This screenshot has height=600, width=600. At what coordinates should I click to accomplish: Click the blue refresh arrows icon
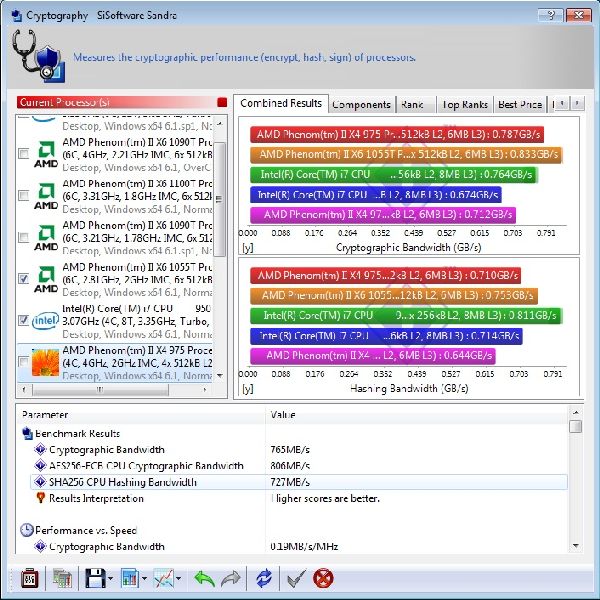point(264,578)
